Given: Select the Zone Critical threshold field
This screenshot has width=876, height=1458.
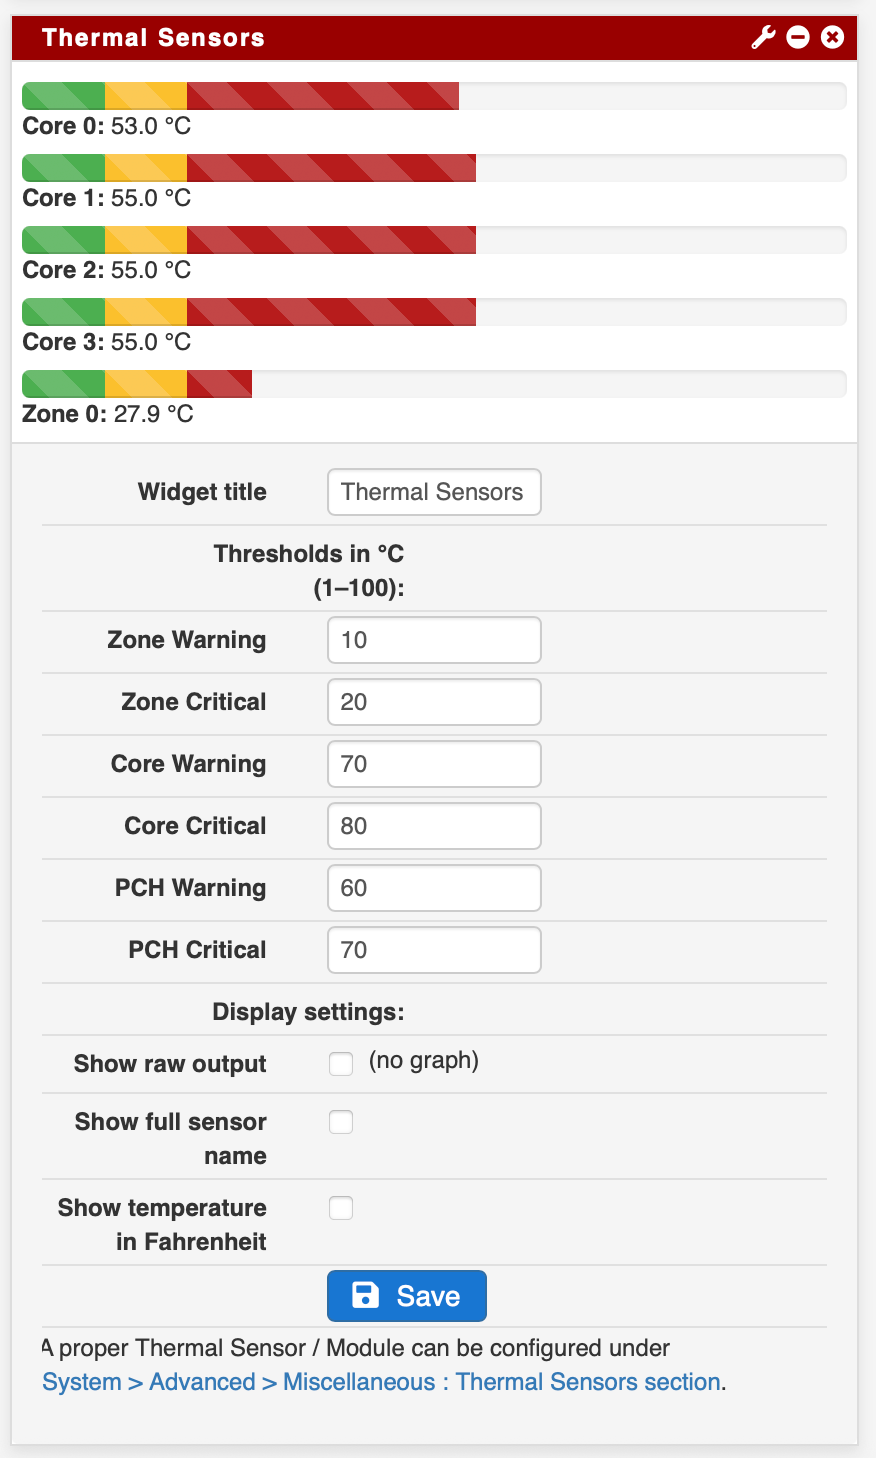Looking at the screenshot, I should coord(434,702).
